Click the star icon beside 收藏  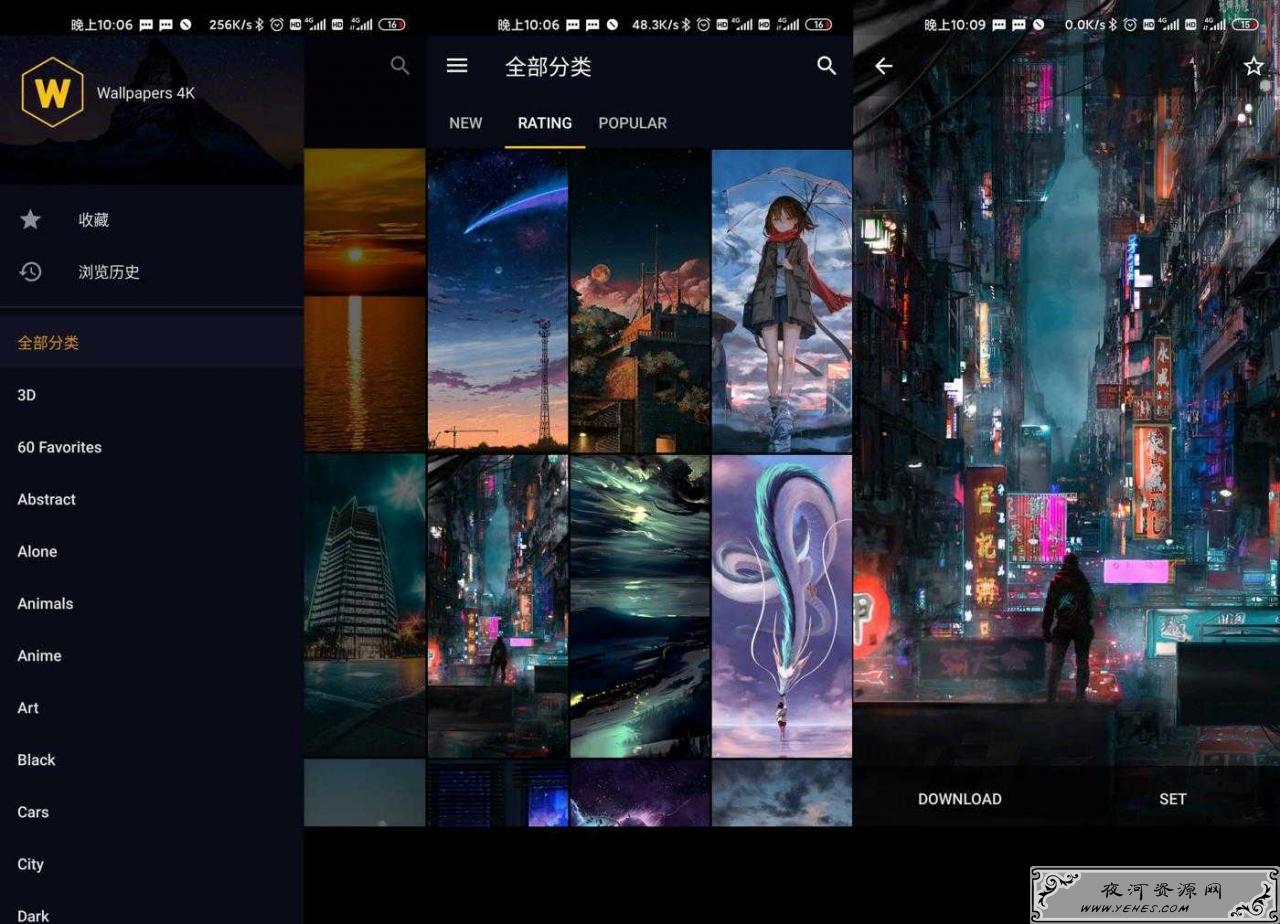click(31, 220)
